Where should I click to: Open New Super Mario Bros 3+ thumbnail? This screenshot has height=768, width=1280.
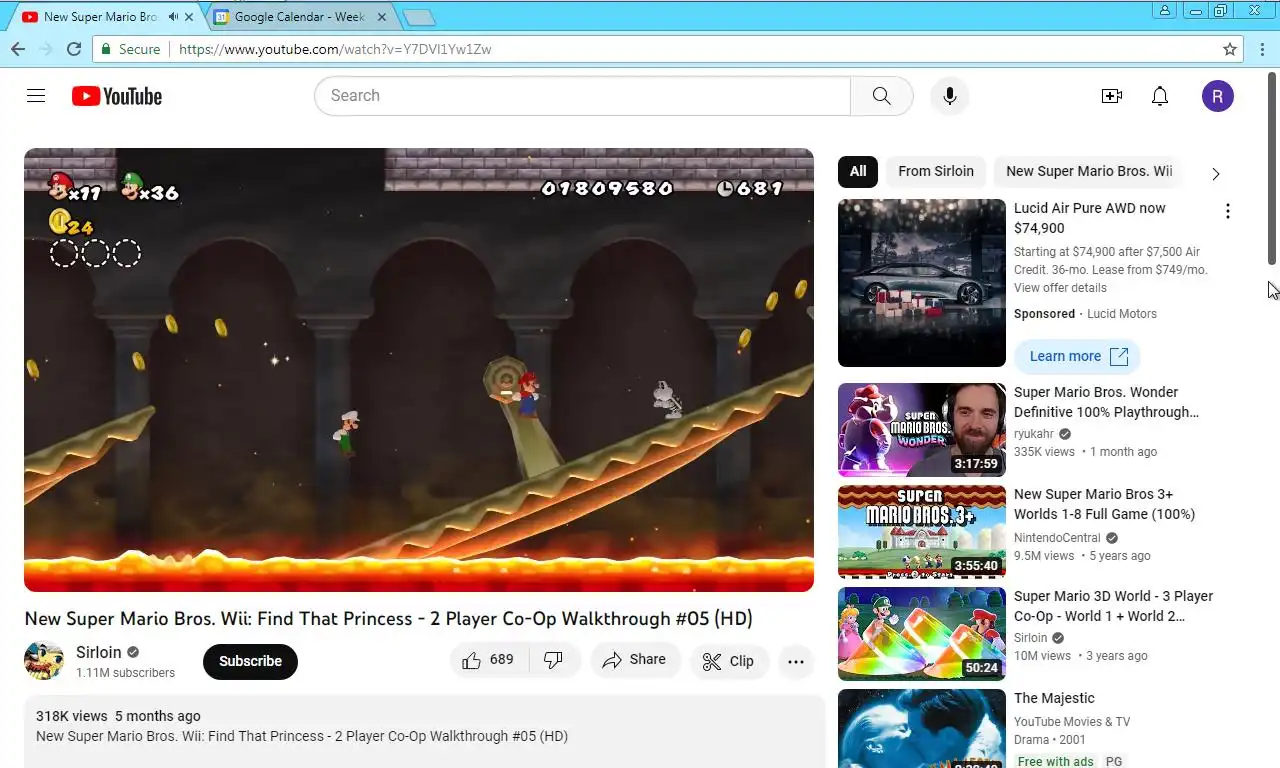[x=922, y=532]
